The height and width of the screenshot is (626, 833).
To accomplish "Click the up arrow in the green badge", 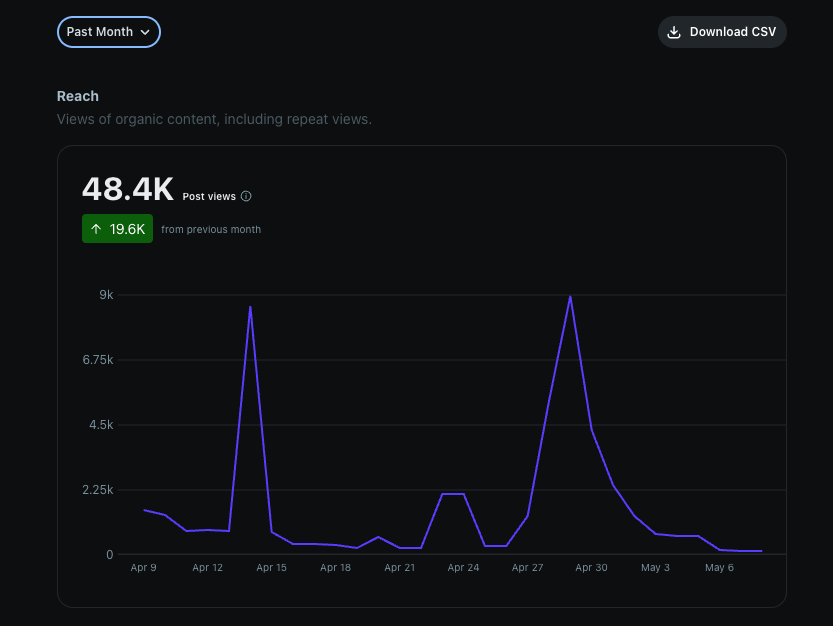I will point(96,229).
